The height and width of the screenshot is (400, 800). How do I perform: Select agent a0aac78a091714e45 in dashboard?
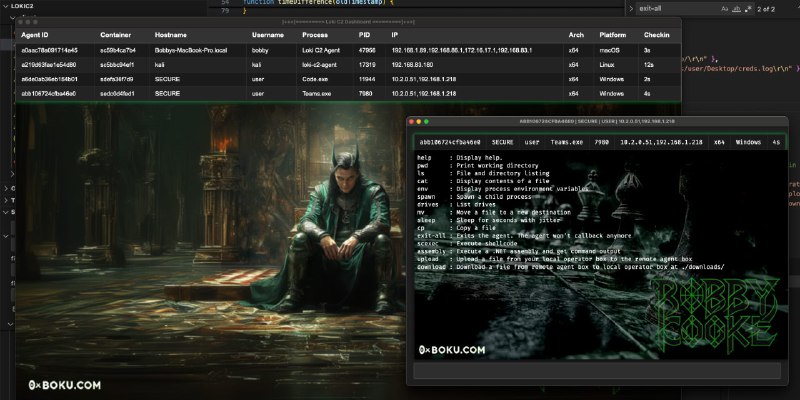click(49, 51)
